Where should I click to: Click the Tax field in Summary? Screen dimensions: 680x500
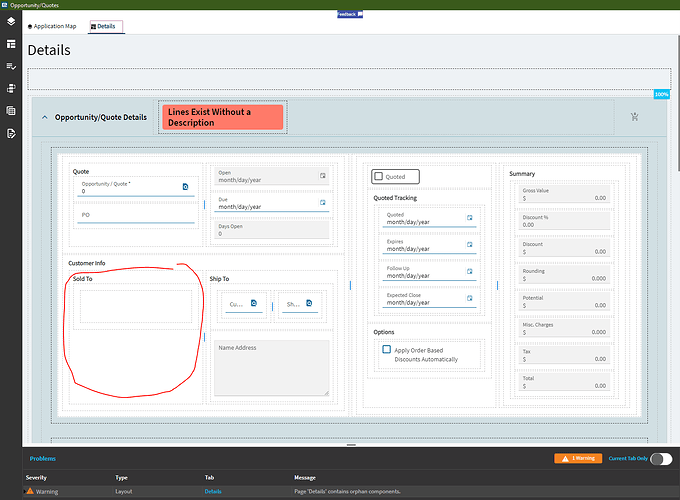[564, 355]
